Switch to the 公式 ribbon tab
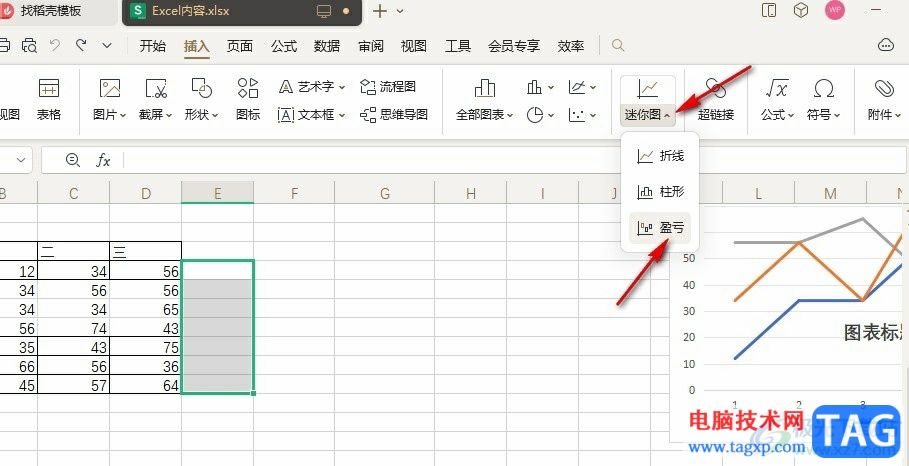The width and height of the screenshot is (909, 466). (283, 46)
